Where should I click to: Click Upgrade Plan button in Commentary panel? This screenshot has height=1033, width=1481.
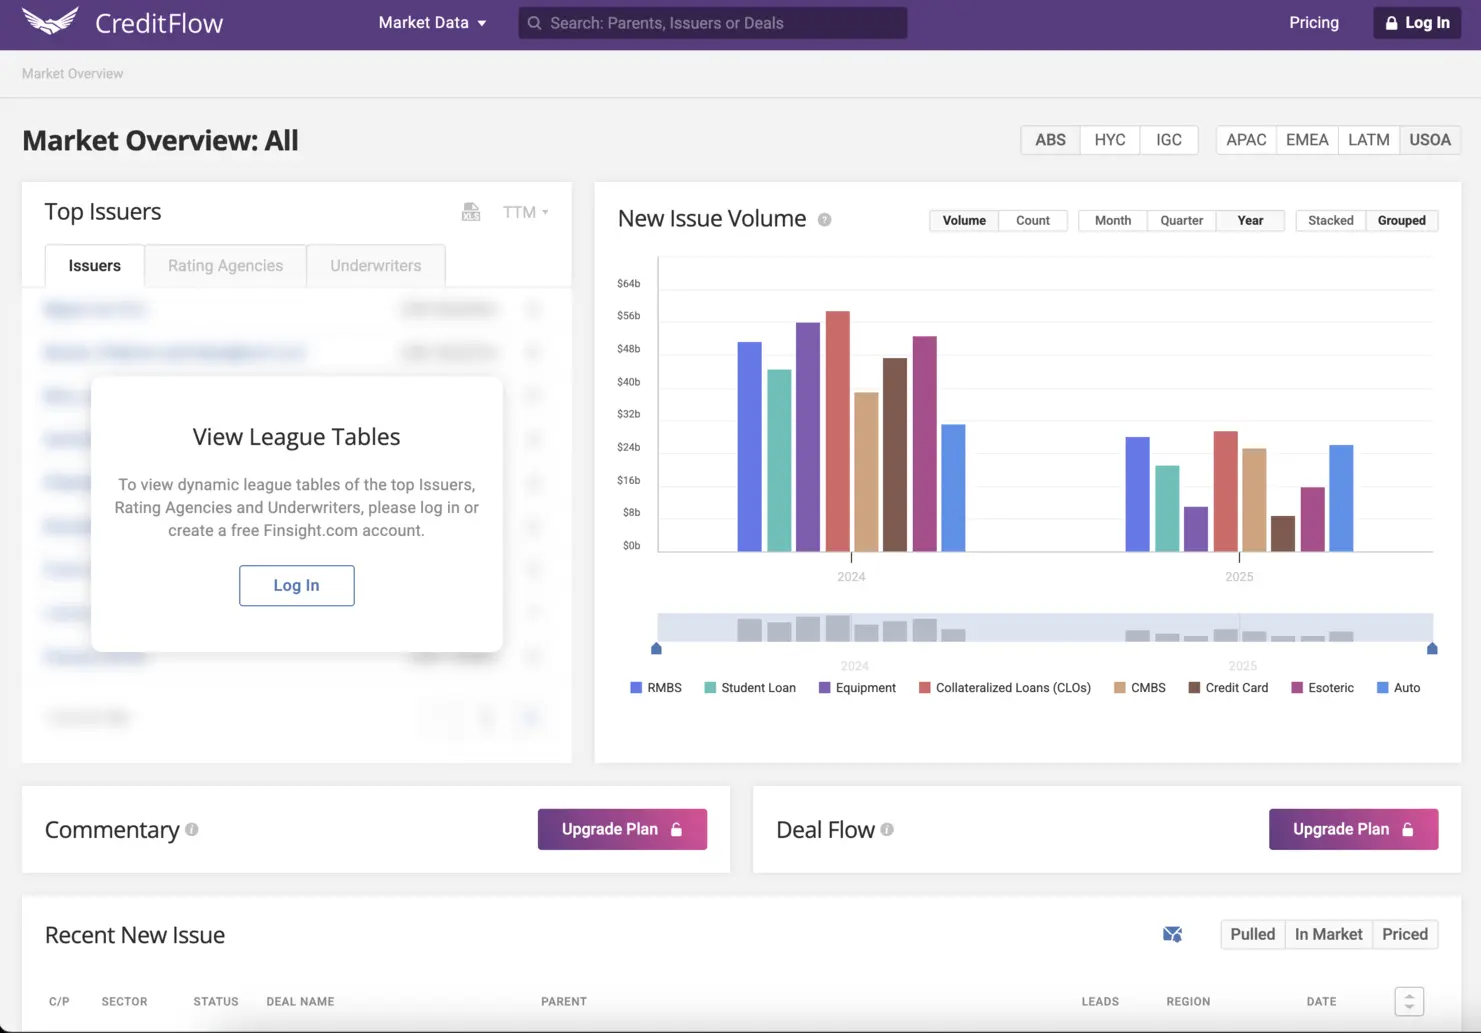(x=622, y=830)
